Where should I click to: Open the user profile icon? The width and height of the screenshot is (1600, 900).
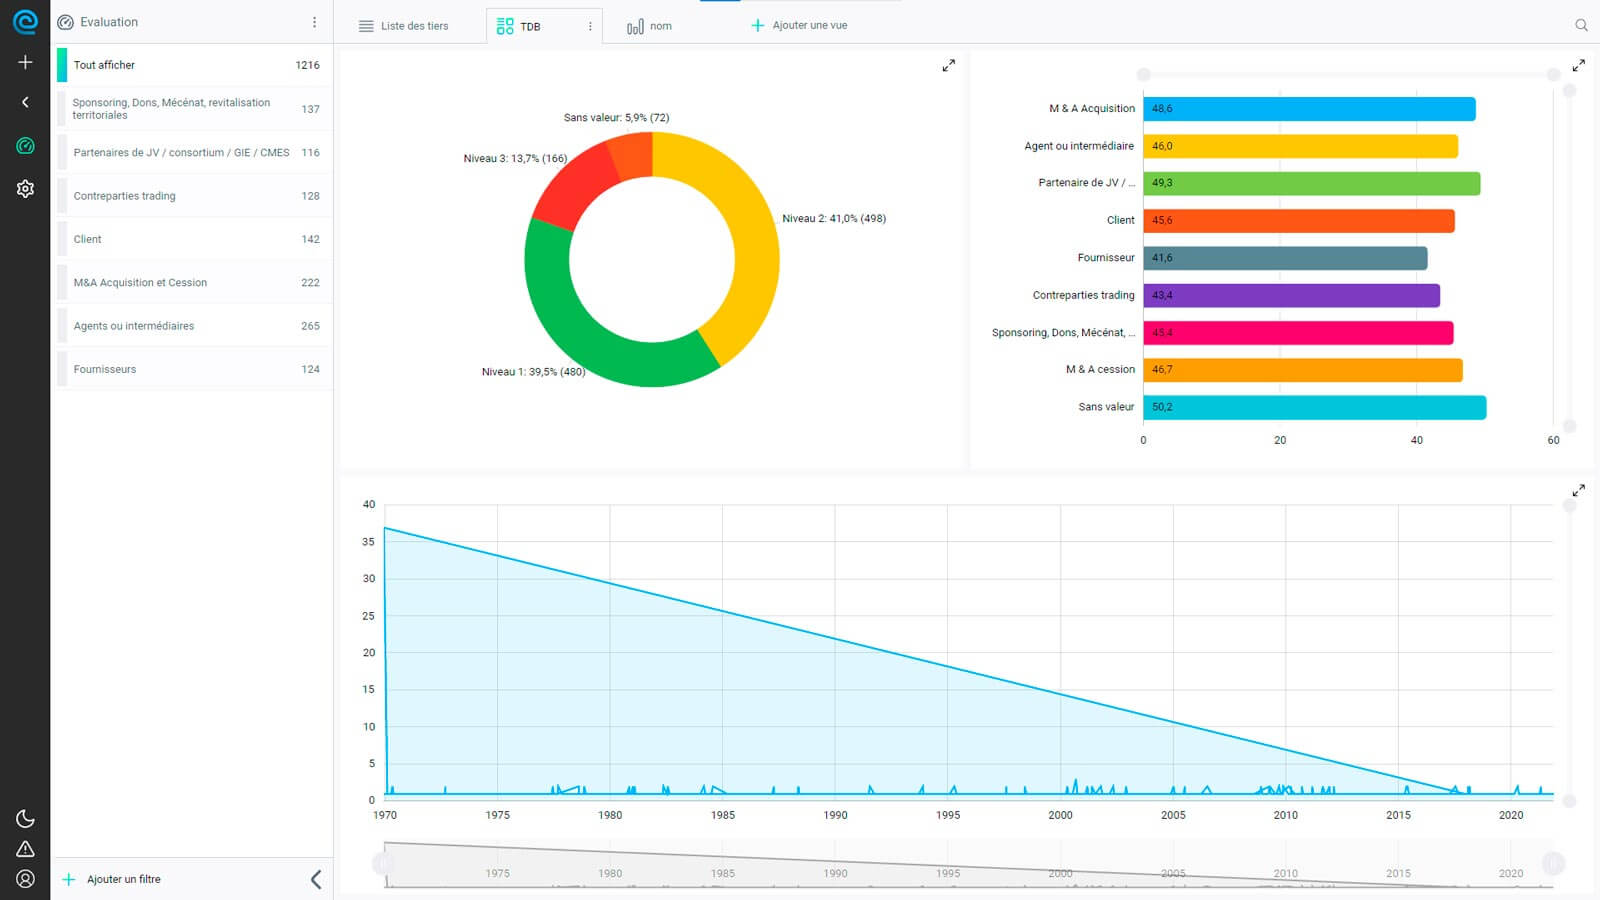tap(25, 879)
